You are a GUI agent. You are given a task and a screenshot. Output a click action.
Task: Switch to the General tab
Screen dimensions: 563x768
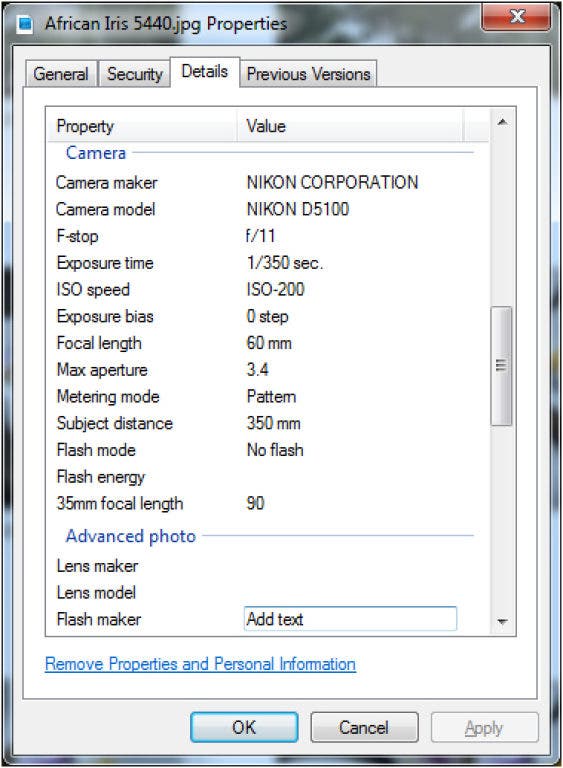click(x=61, y=74)
